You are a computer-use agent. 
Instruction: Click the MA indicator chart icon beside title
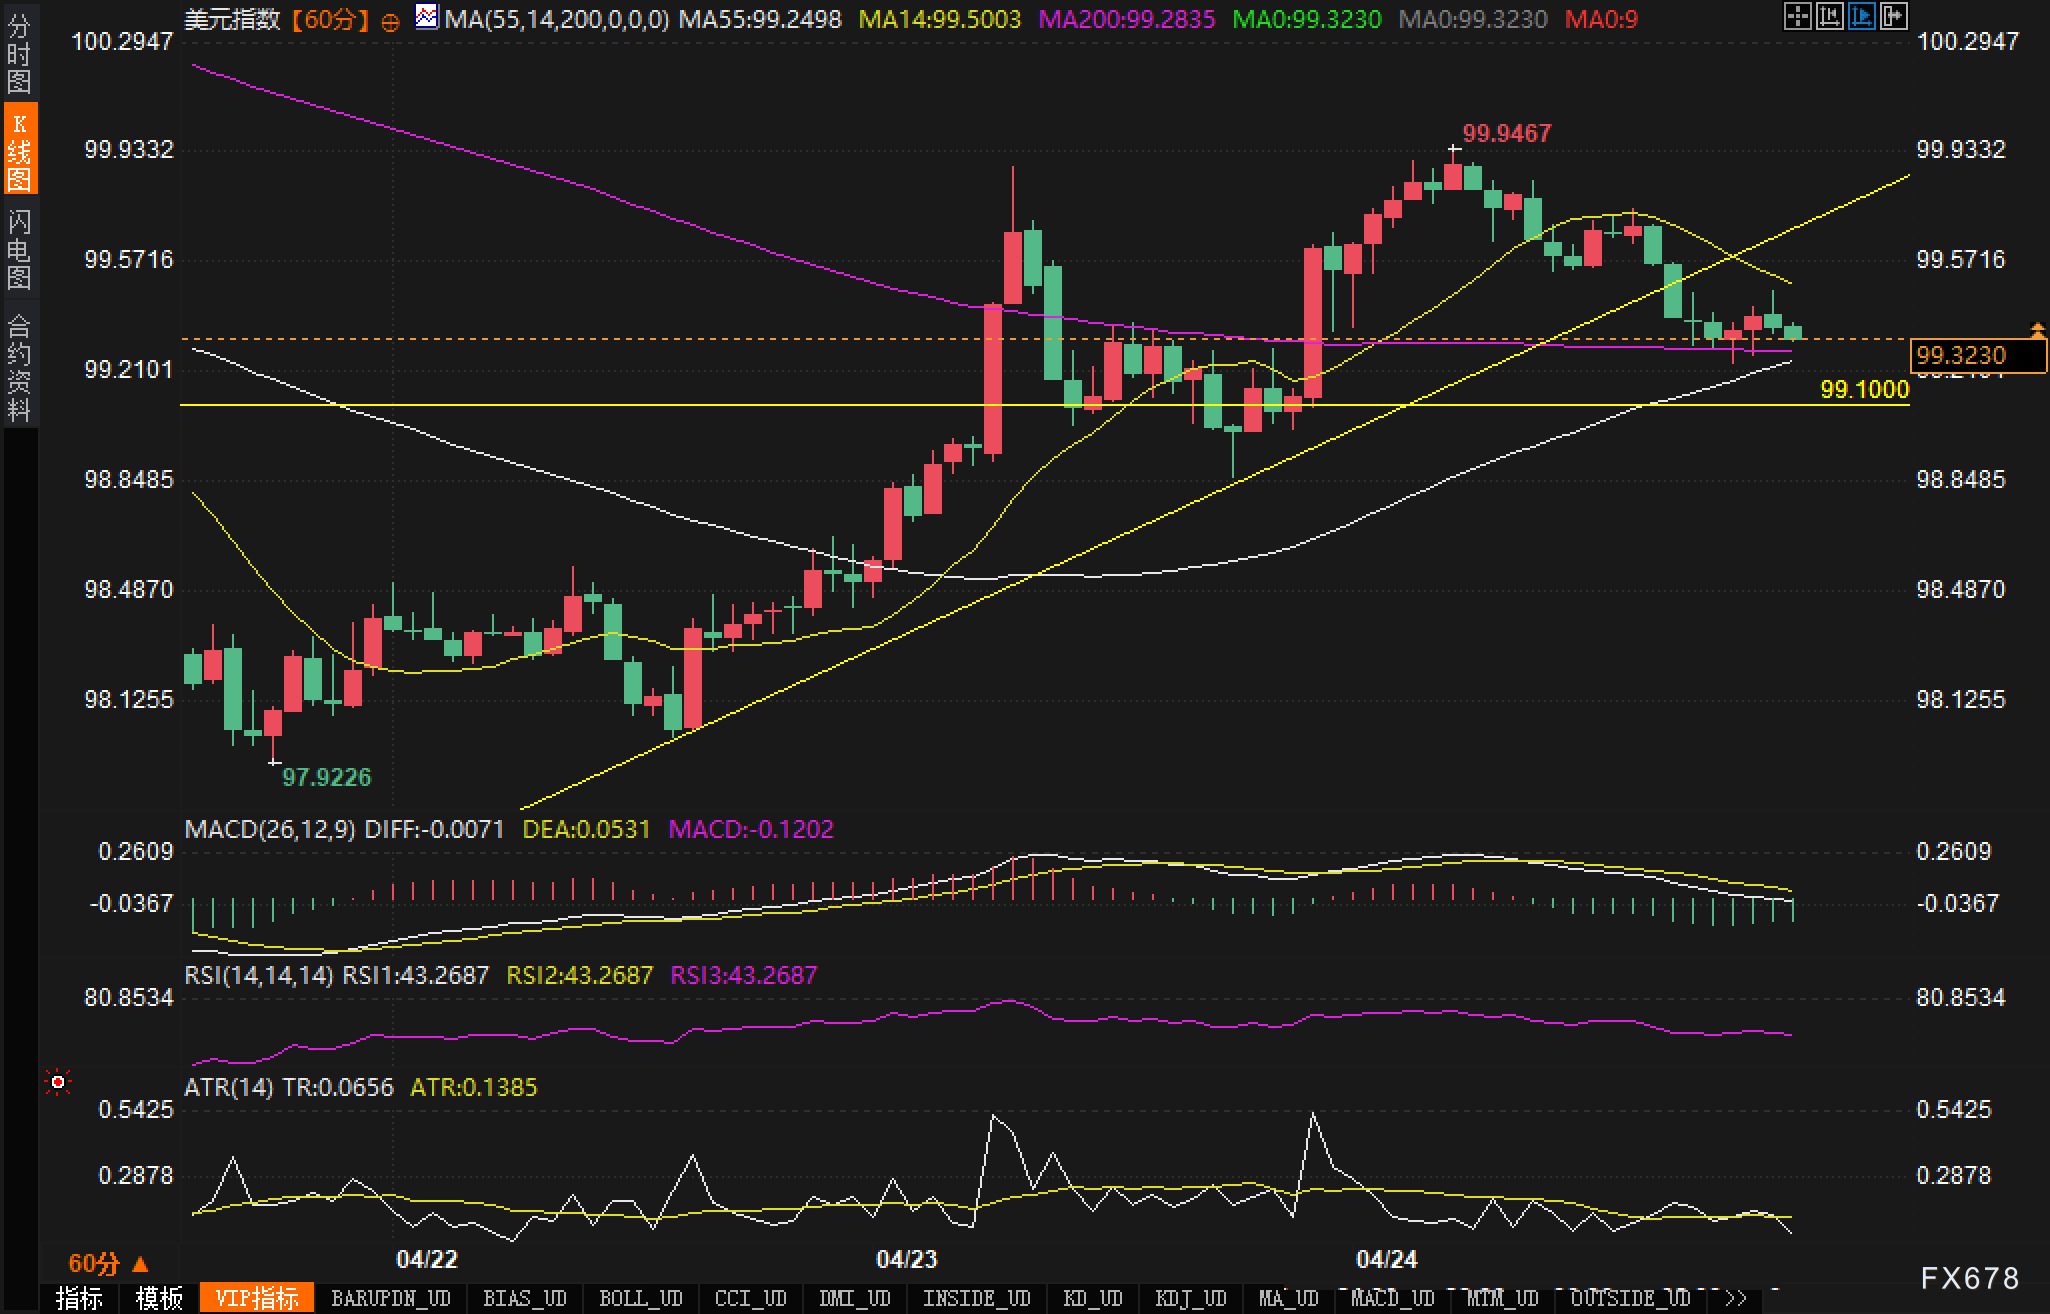tap(427, 17)
